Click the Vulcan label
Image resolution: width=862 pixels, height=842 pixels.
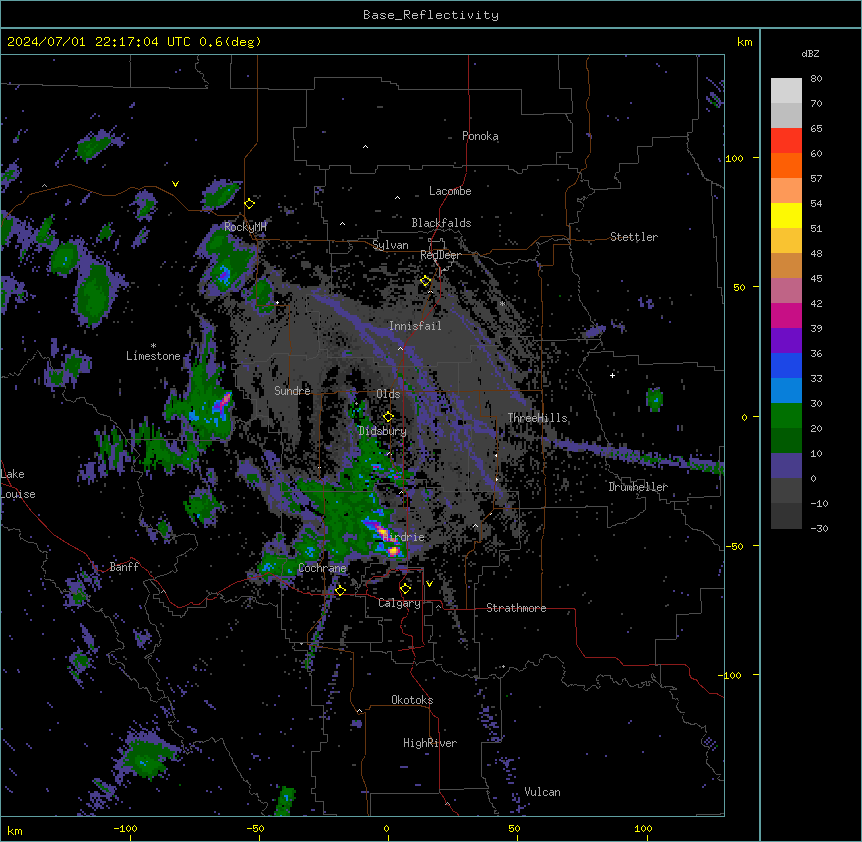click(x=543, y=792)
